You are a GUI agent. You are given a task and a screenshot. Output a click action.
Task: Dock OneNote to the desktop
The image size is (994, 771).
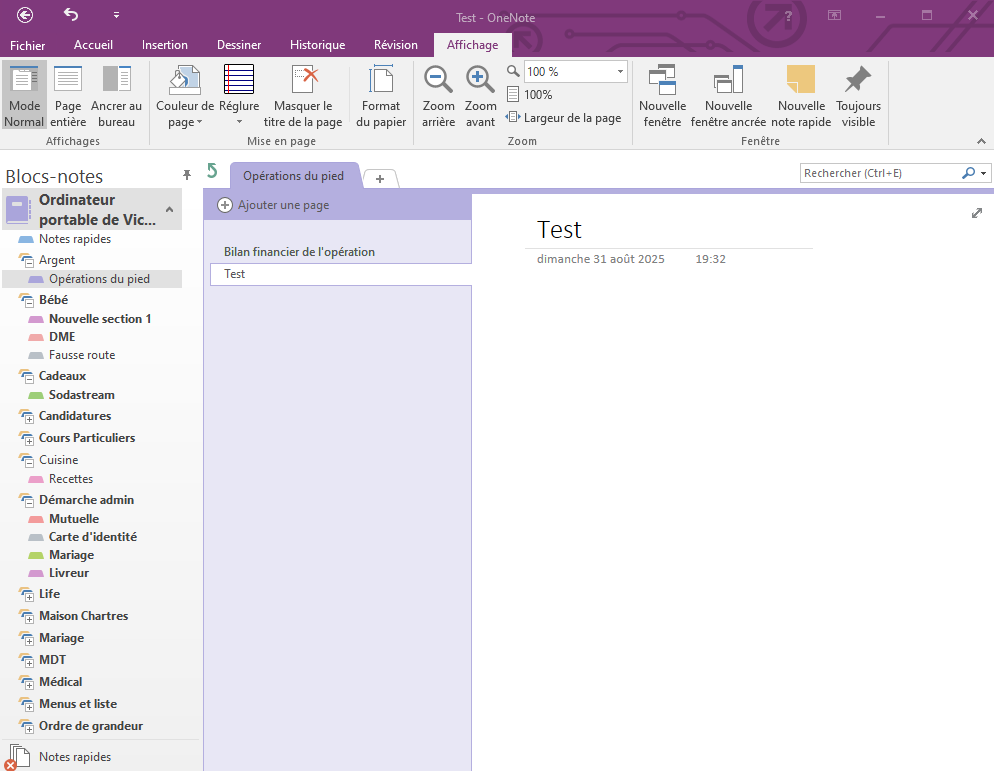click(x=117, y=96)
